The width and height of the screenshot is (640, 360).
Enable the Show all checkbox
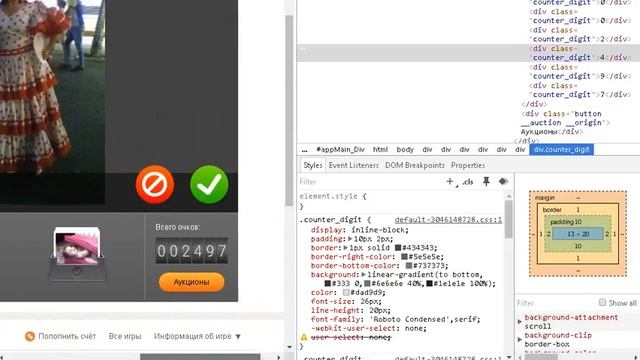coord(602,302)
